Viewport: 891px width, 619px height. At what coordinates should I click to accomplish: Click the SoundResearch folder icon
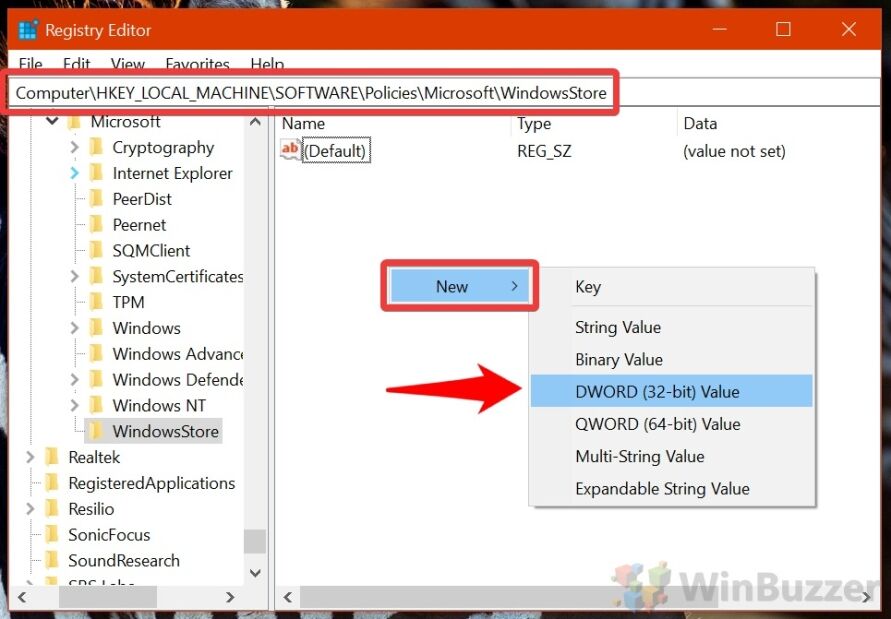52,560
